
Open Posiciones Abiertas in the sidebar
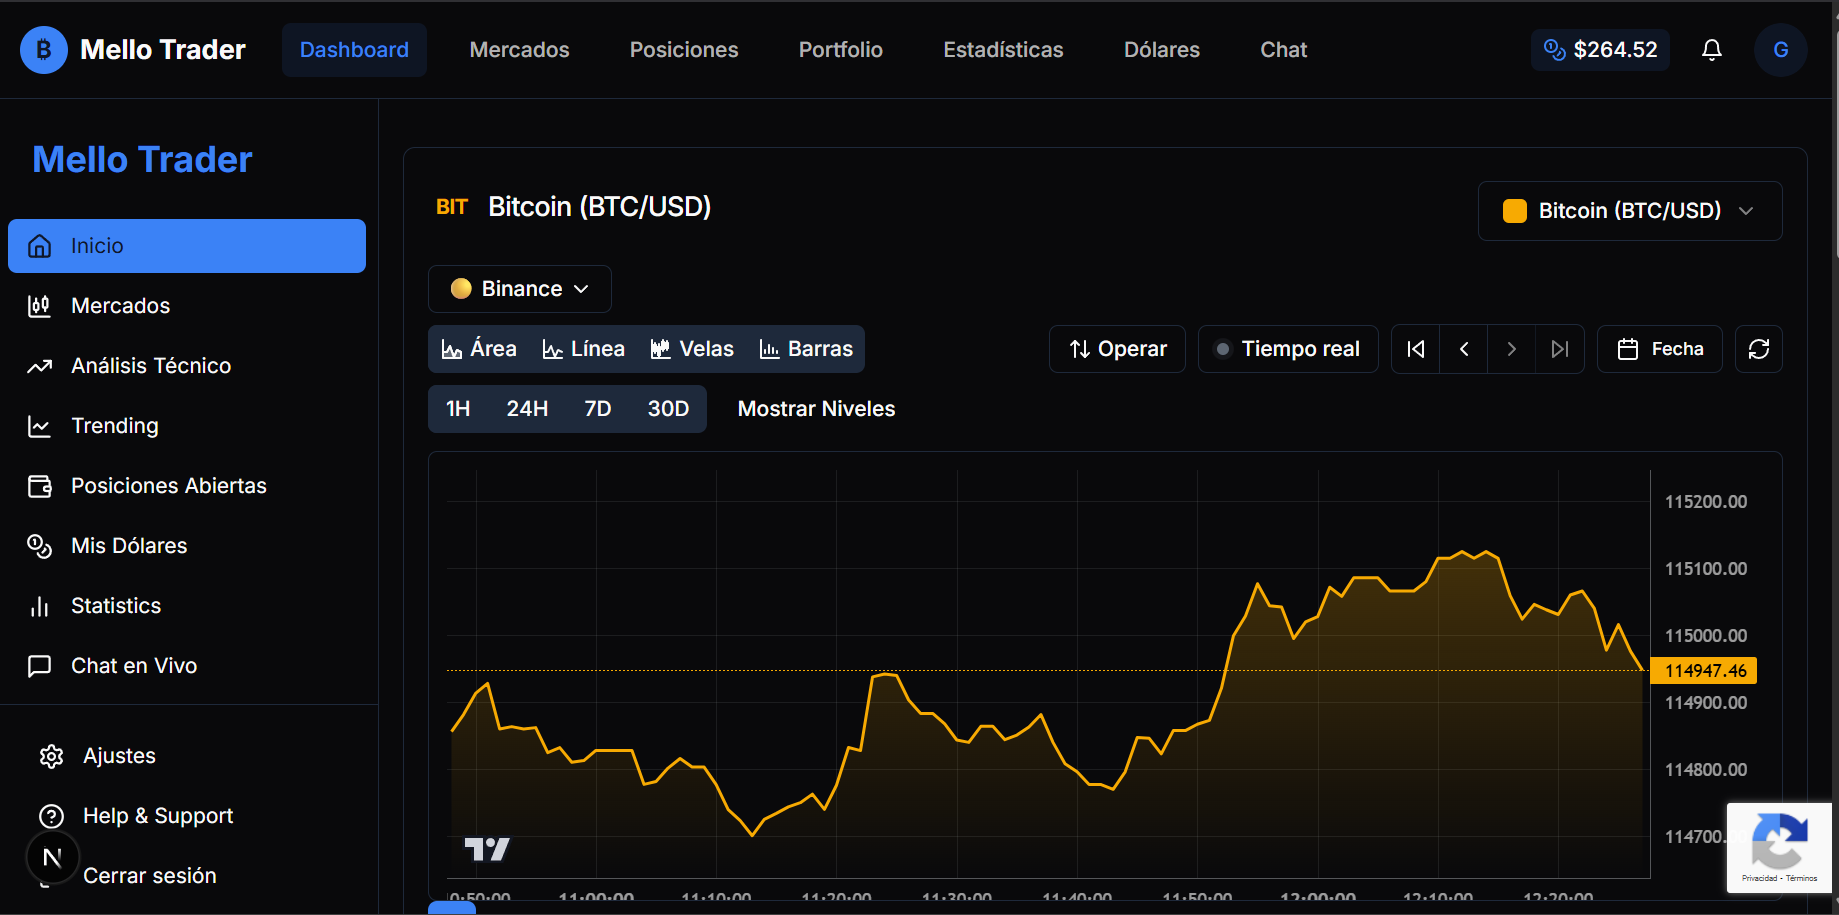(x=168, y=485)
